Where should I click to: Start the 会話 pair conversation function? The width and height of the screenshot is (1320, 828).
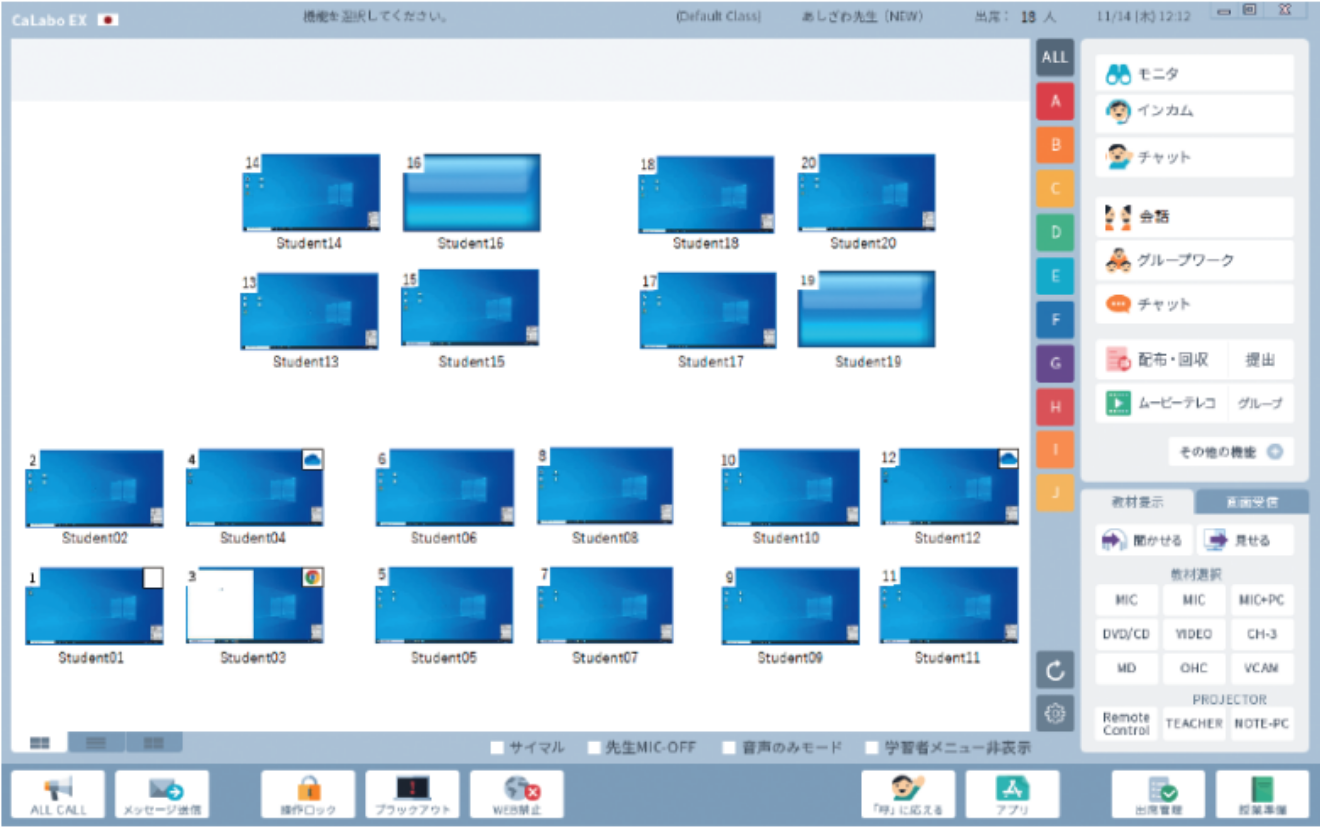pos(1195,216)
